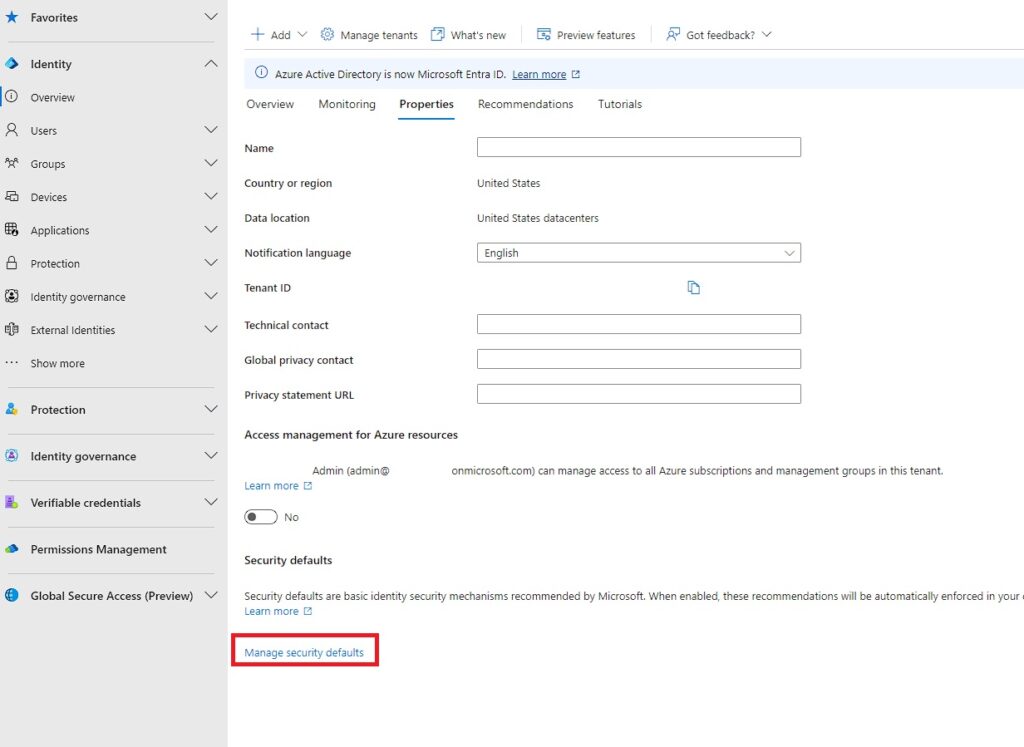Open the Notification language dropdown
The height and width of the screenshot is (747, 1024).
coord(639,253)
